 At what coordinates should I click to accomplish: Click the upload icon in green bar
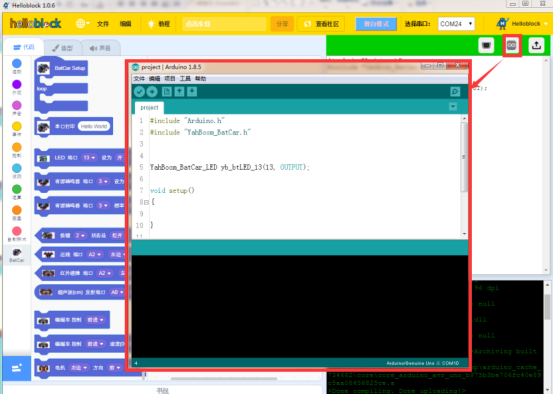coord(536,45)
